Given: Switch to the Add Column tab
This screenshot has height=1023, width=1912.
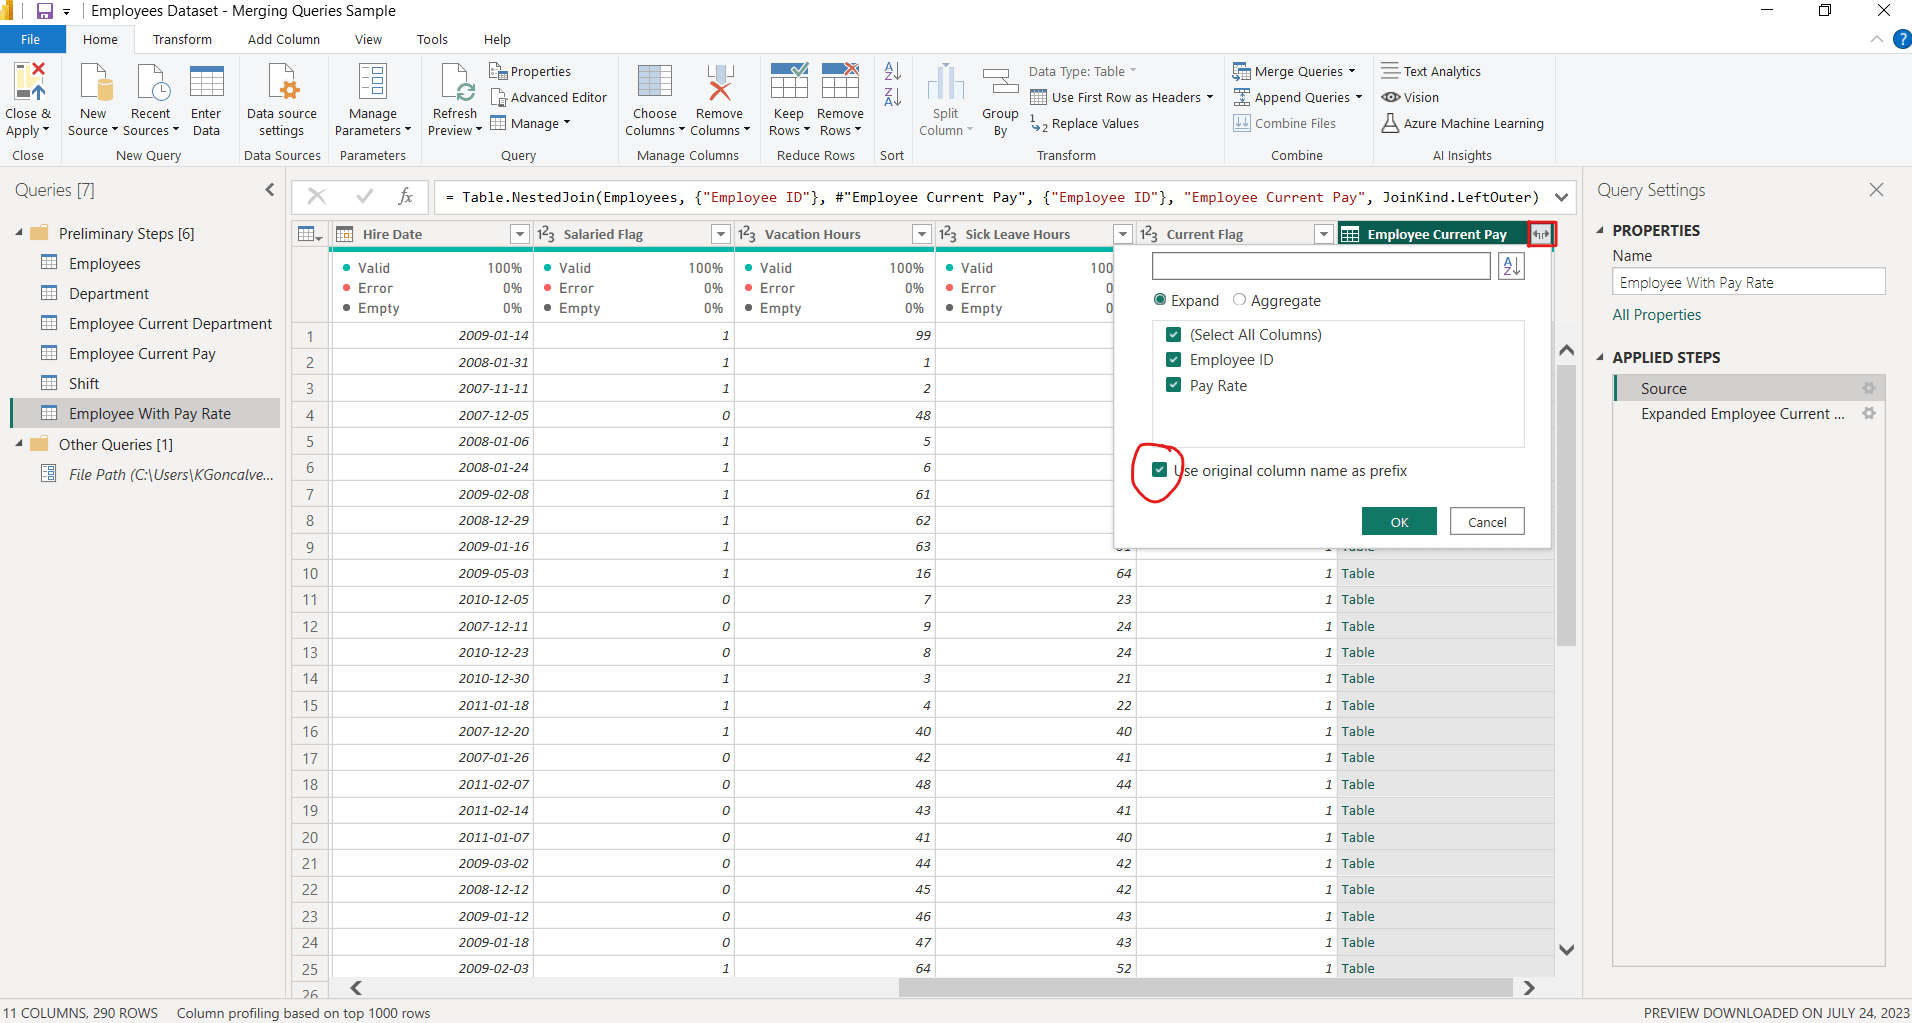Looking at the screenshot, I should (284, 39).
